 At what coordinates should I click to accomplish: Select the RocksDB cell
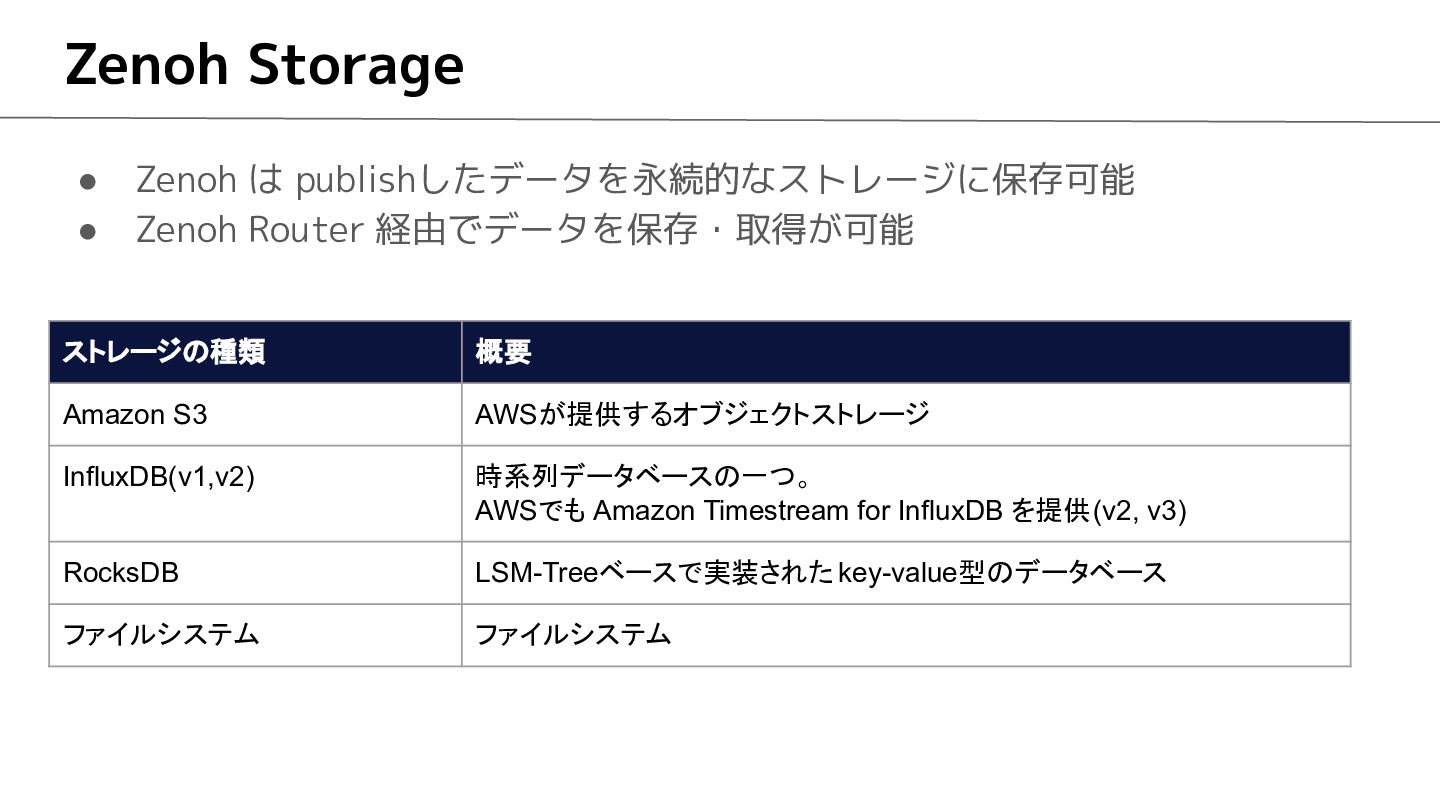point(255,573)
